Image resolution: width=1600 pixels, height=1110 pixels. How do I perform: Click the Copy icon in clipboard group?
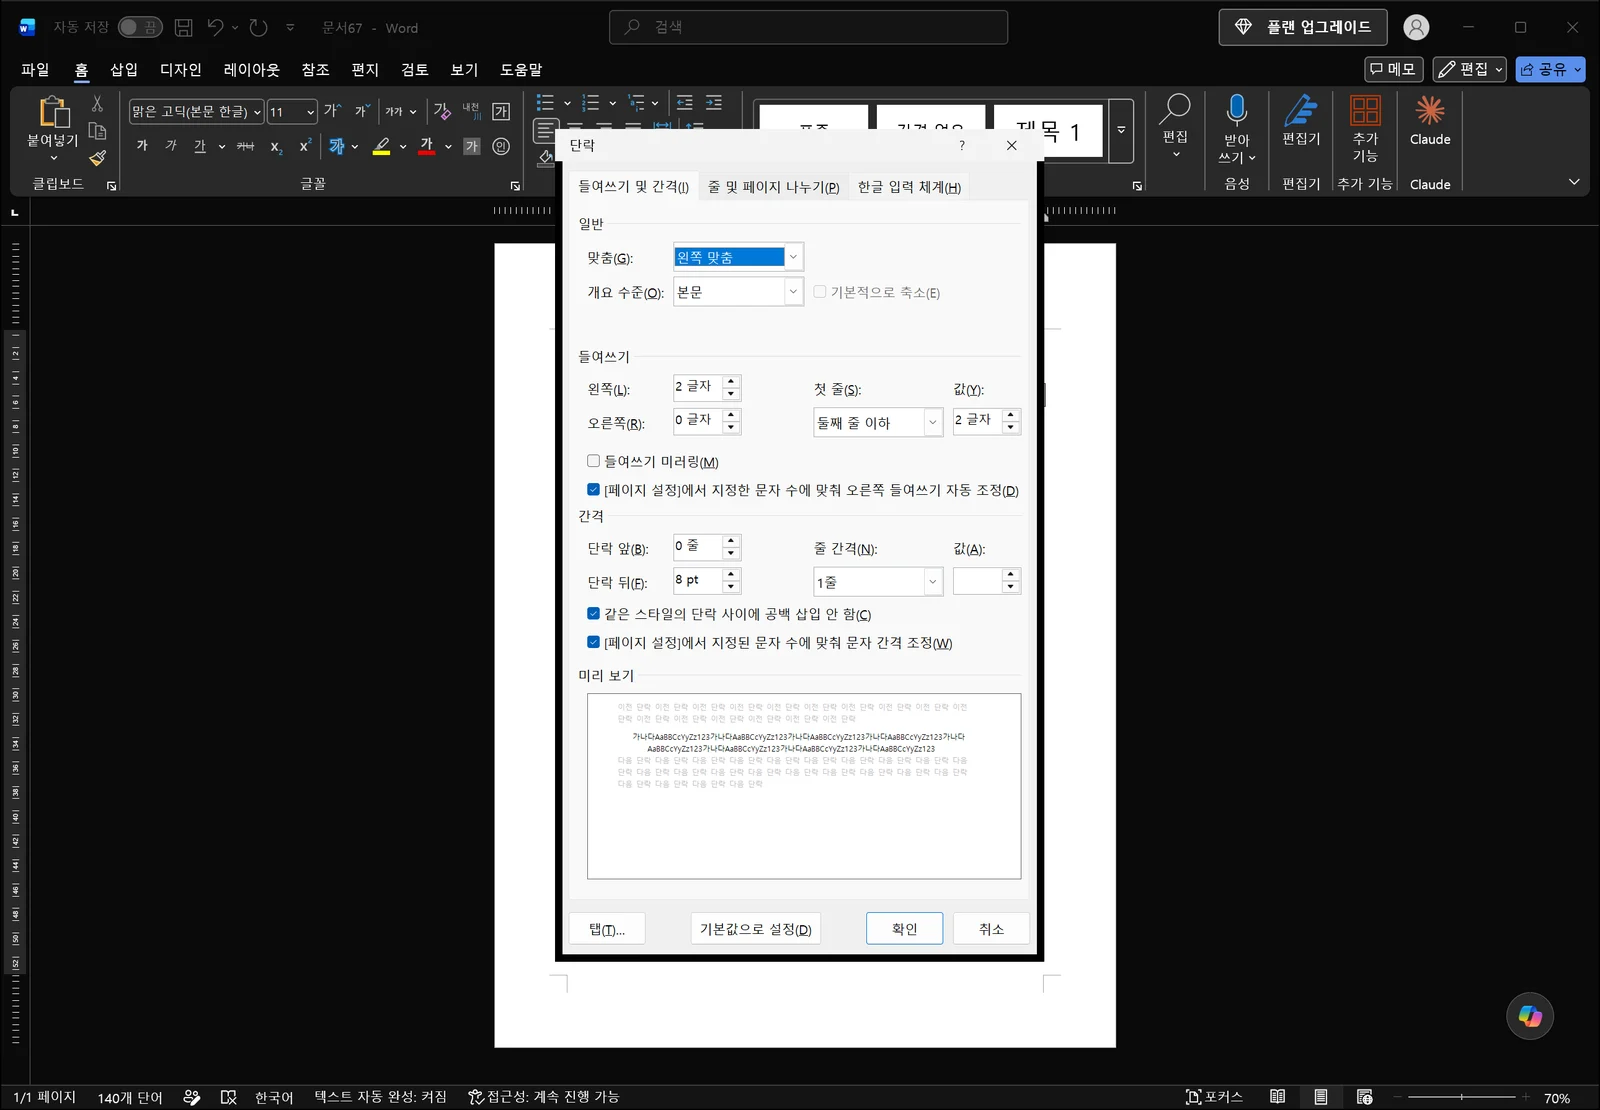click(97, 131)
